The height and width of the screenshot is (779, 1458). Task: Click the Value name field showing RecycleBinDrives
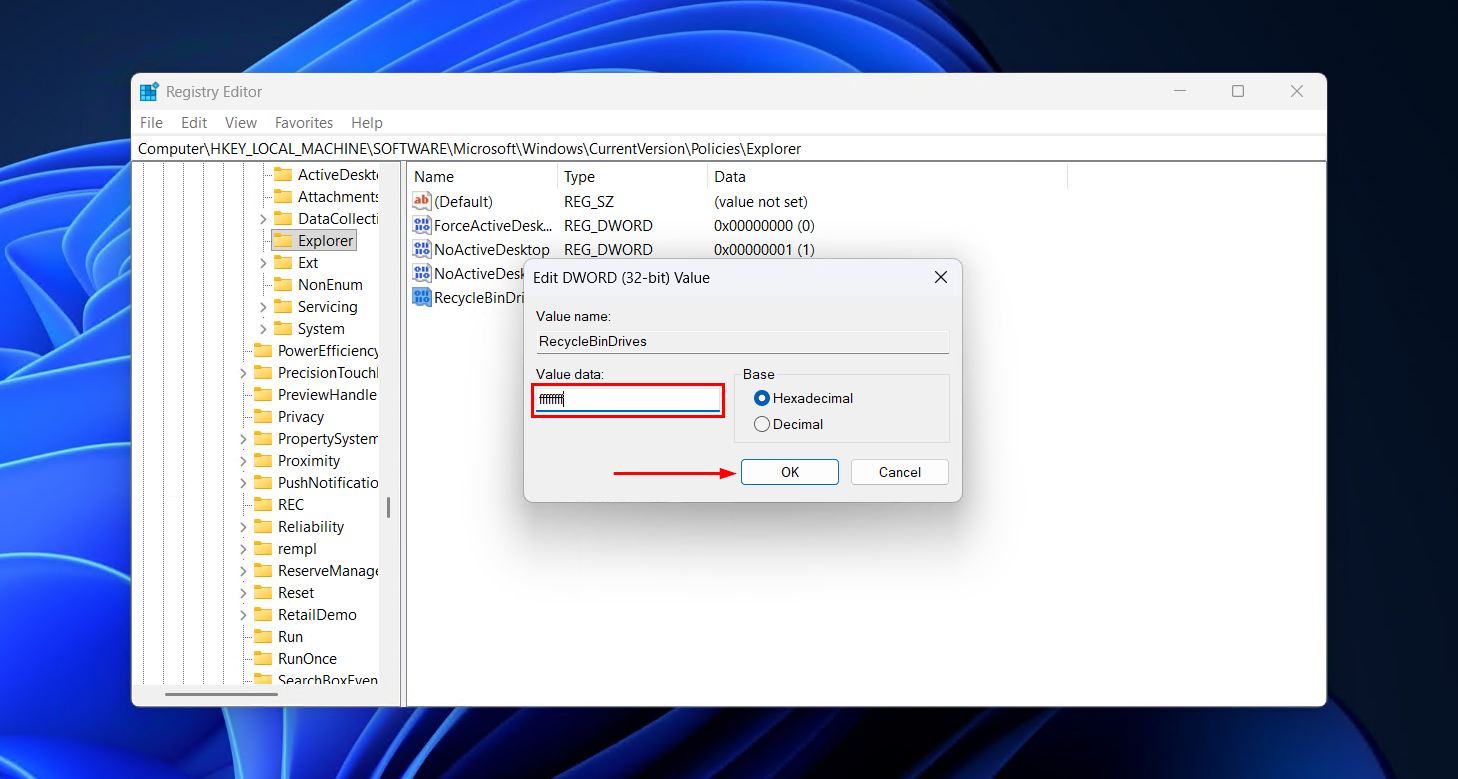pyautogui.click(x=742, y=342)
